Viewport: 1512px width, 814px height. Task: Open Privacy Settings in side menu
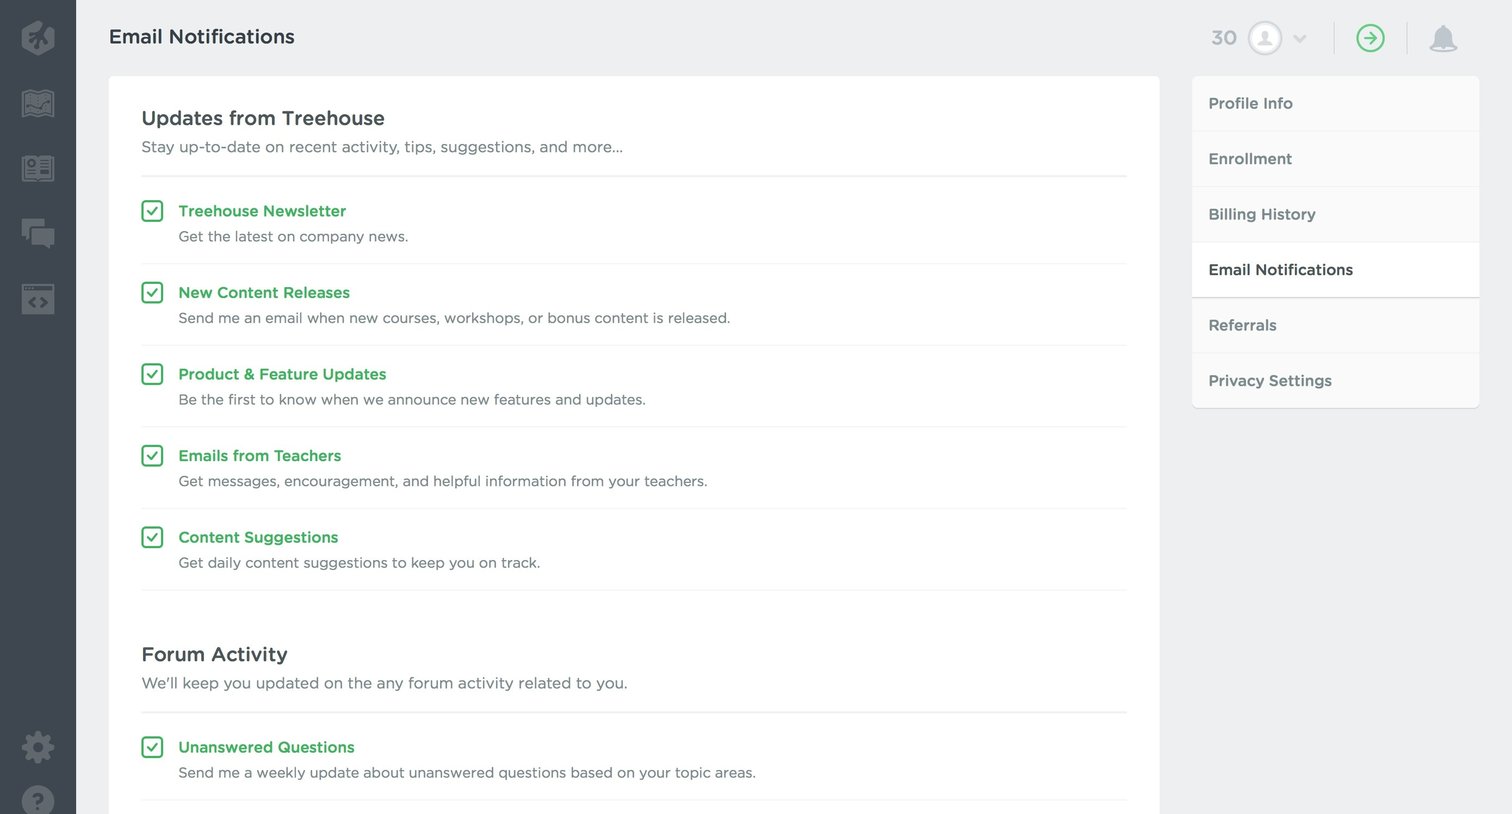(x=1335, y=381)
